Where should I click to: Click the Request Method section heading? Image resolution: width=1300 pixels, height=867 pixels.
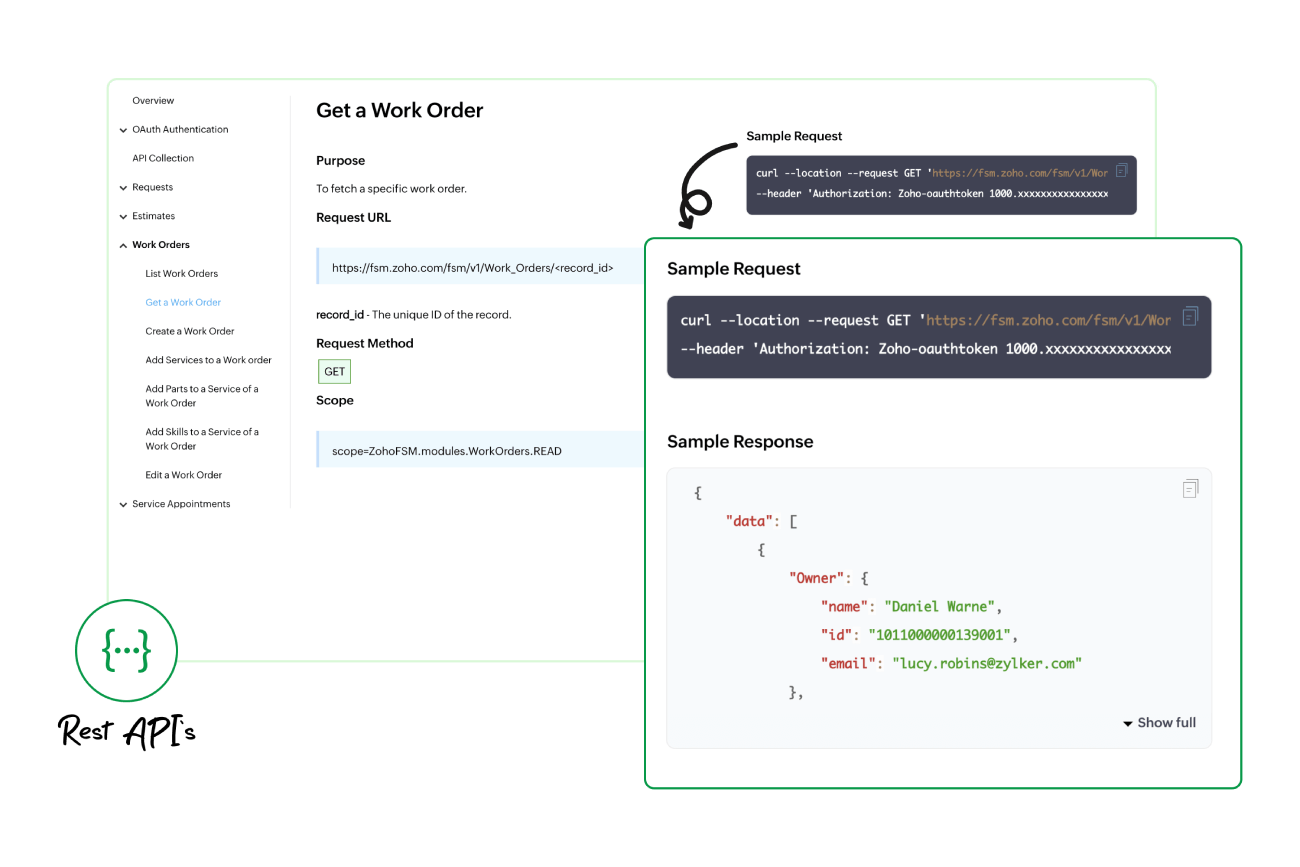365,344
